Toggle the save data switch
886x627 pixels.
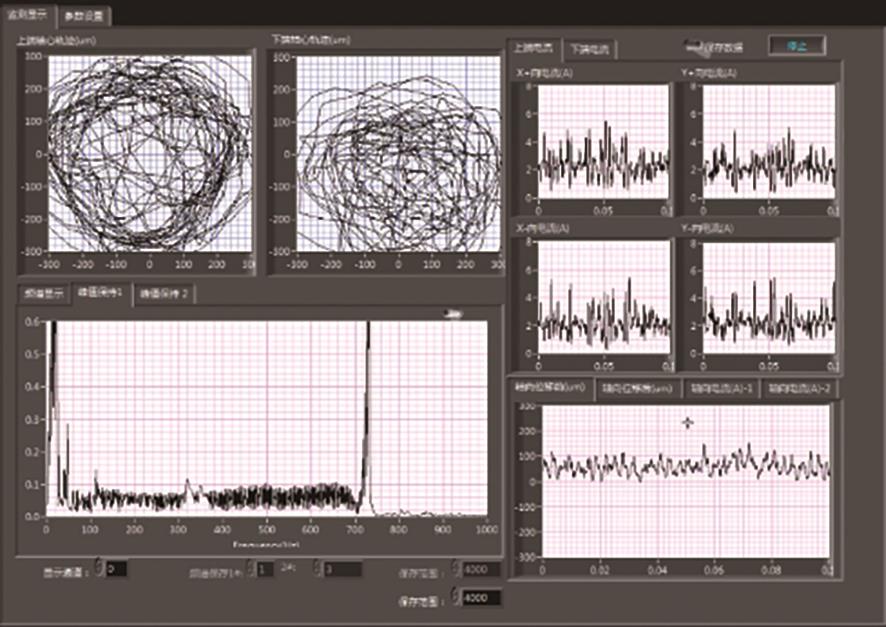click(690, 45)
